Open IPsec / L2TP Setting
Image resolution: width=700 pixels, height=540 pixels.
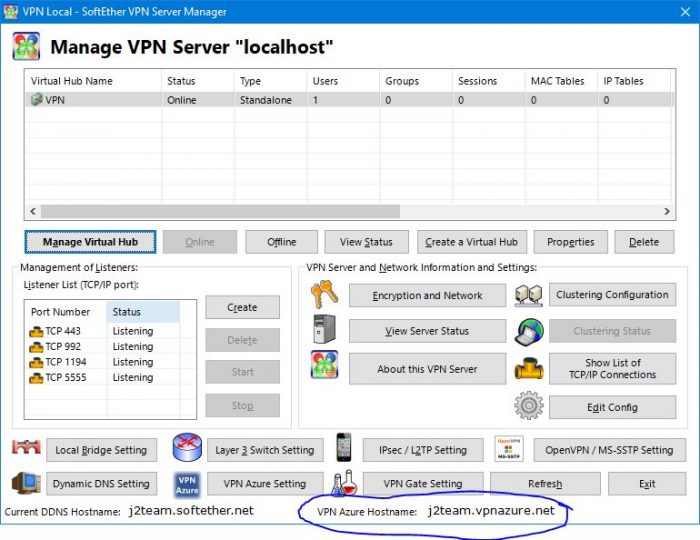click(423, 450)
